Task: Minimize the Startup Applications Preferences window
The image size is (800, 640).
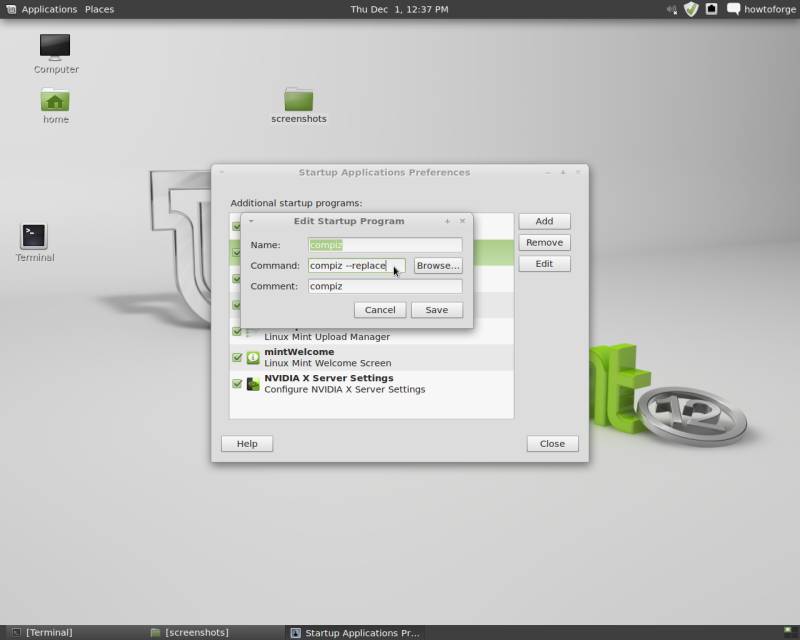Action: pyautogui.click(x=548, y=173)
